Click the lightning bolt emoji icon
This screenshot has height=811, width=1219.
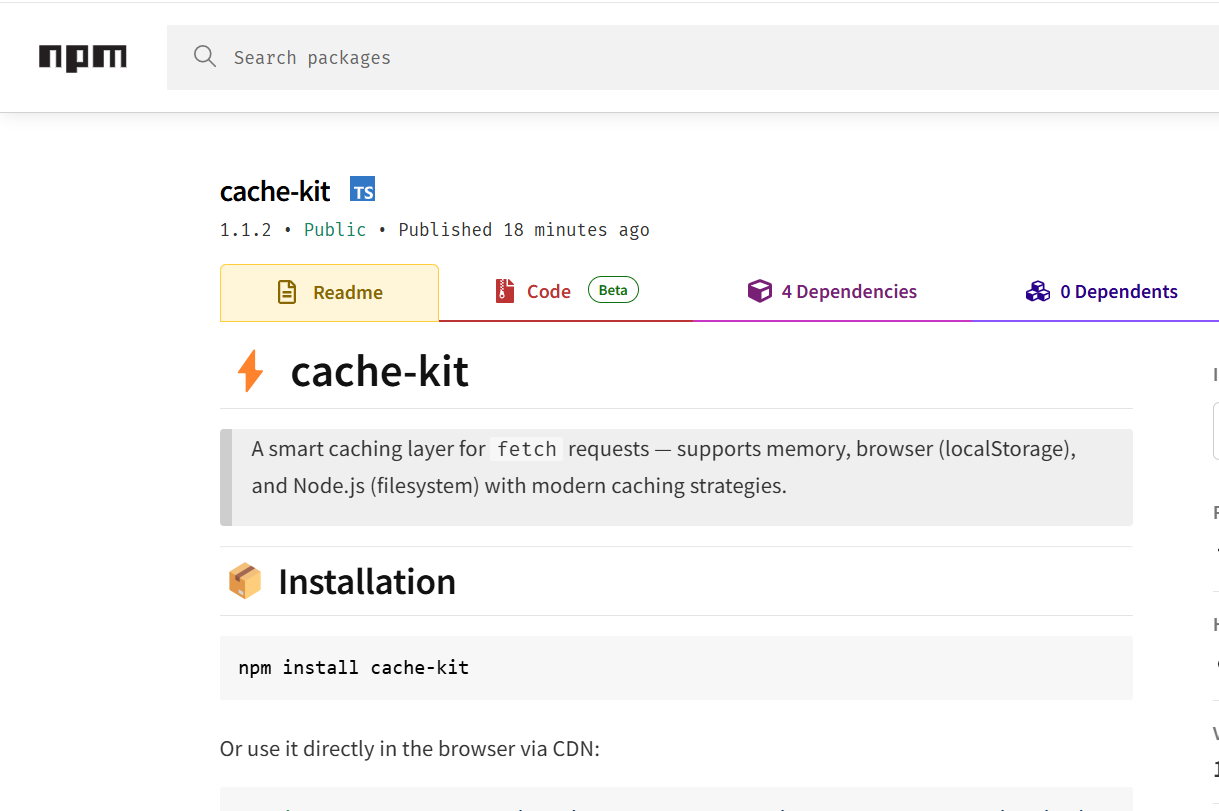(250, 371)
